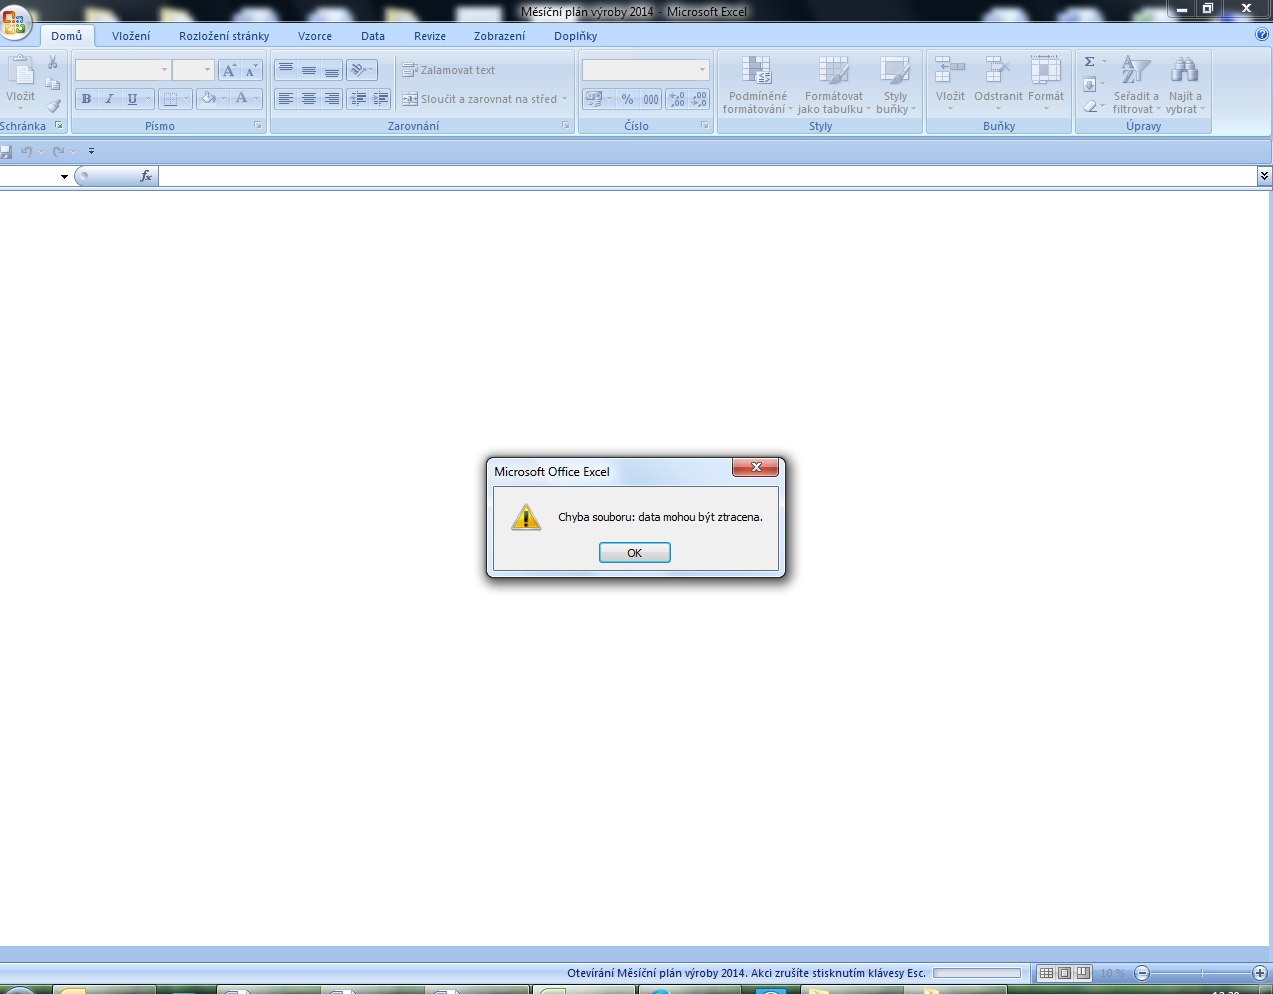Click the Clear eraser icon in Úpravy
Image resolution: width=1273 pixels, height=994 pixels.
tap(1090, 105)
